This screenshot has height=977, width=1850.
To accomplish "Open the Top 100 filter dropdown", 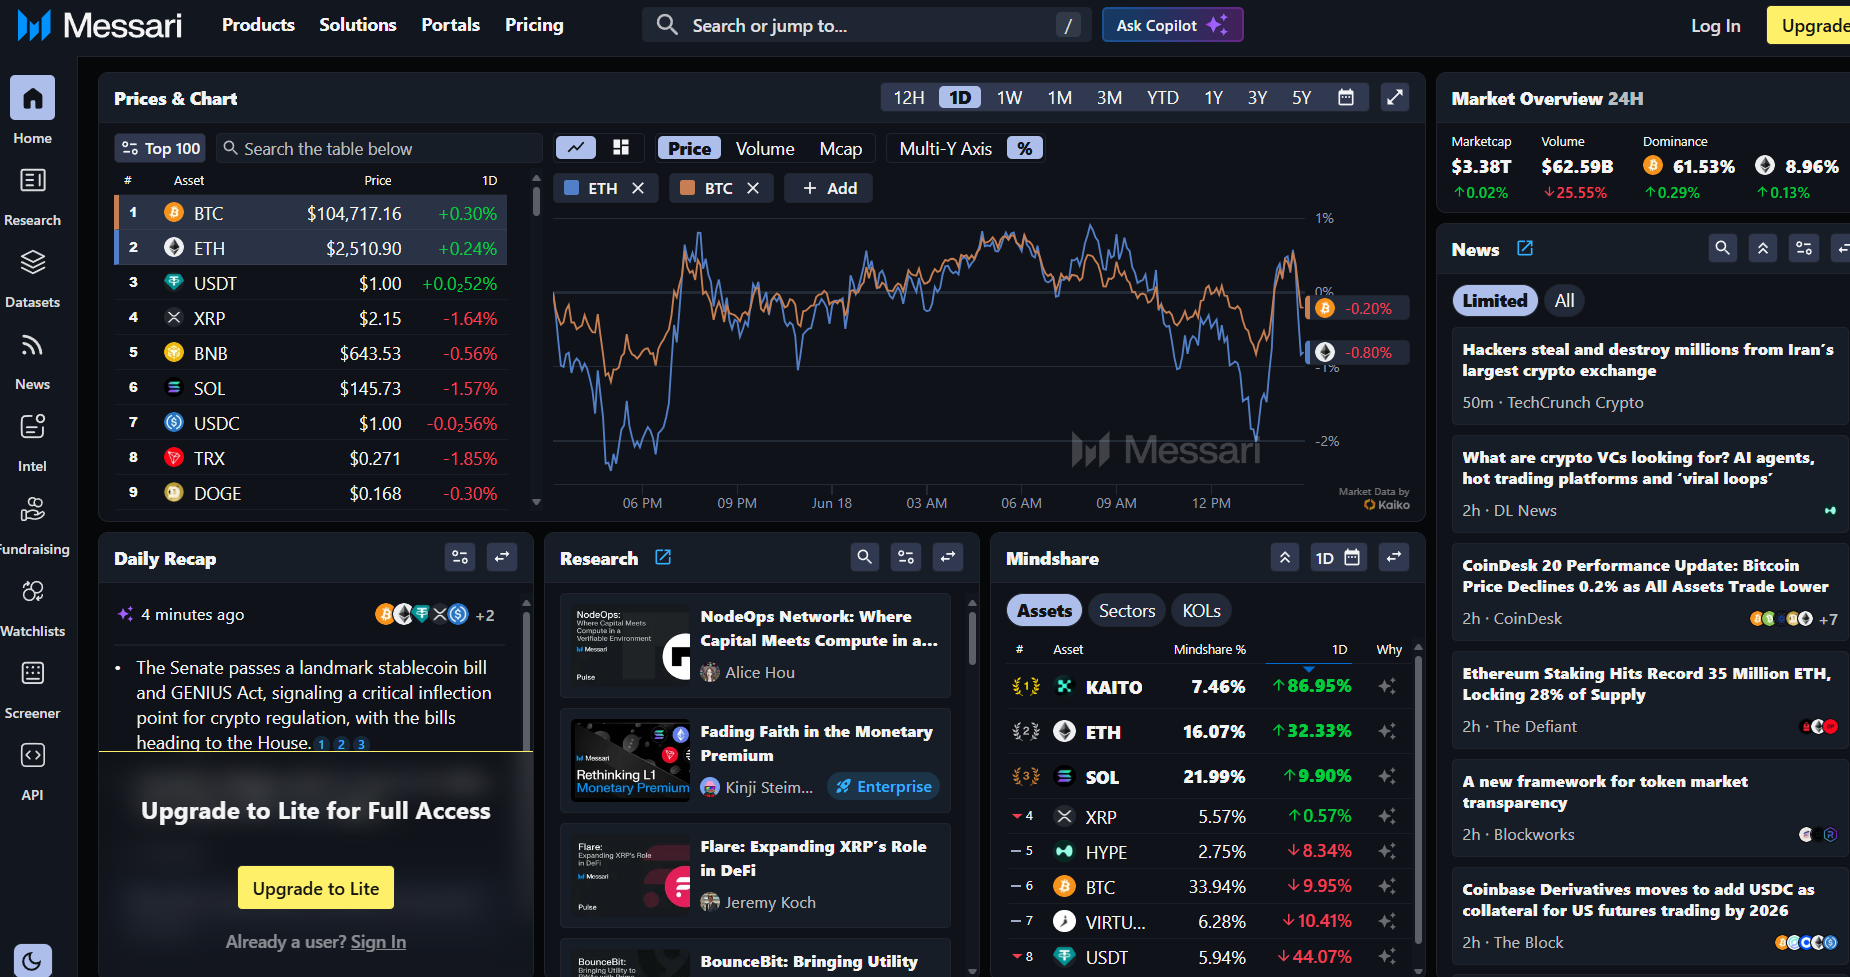I will pyautogui.click(x=160, y=148).
